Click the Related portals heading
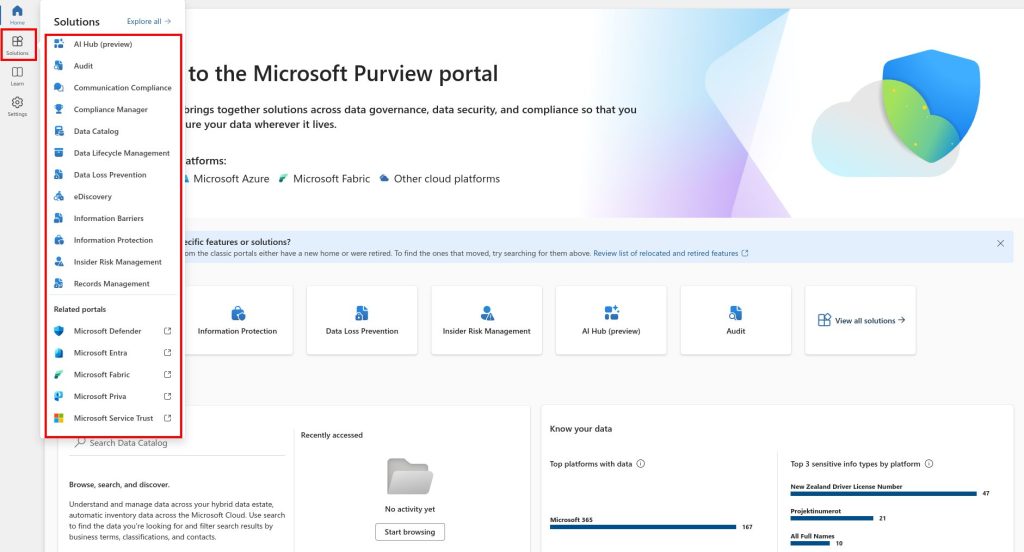This screenshot has width=1024, height=552. [x=80, y=309]
